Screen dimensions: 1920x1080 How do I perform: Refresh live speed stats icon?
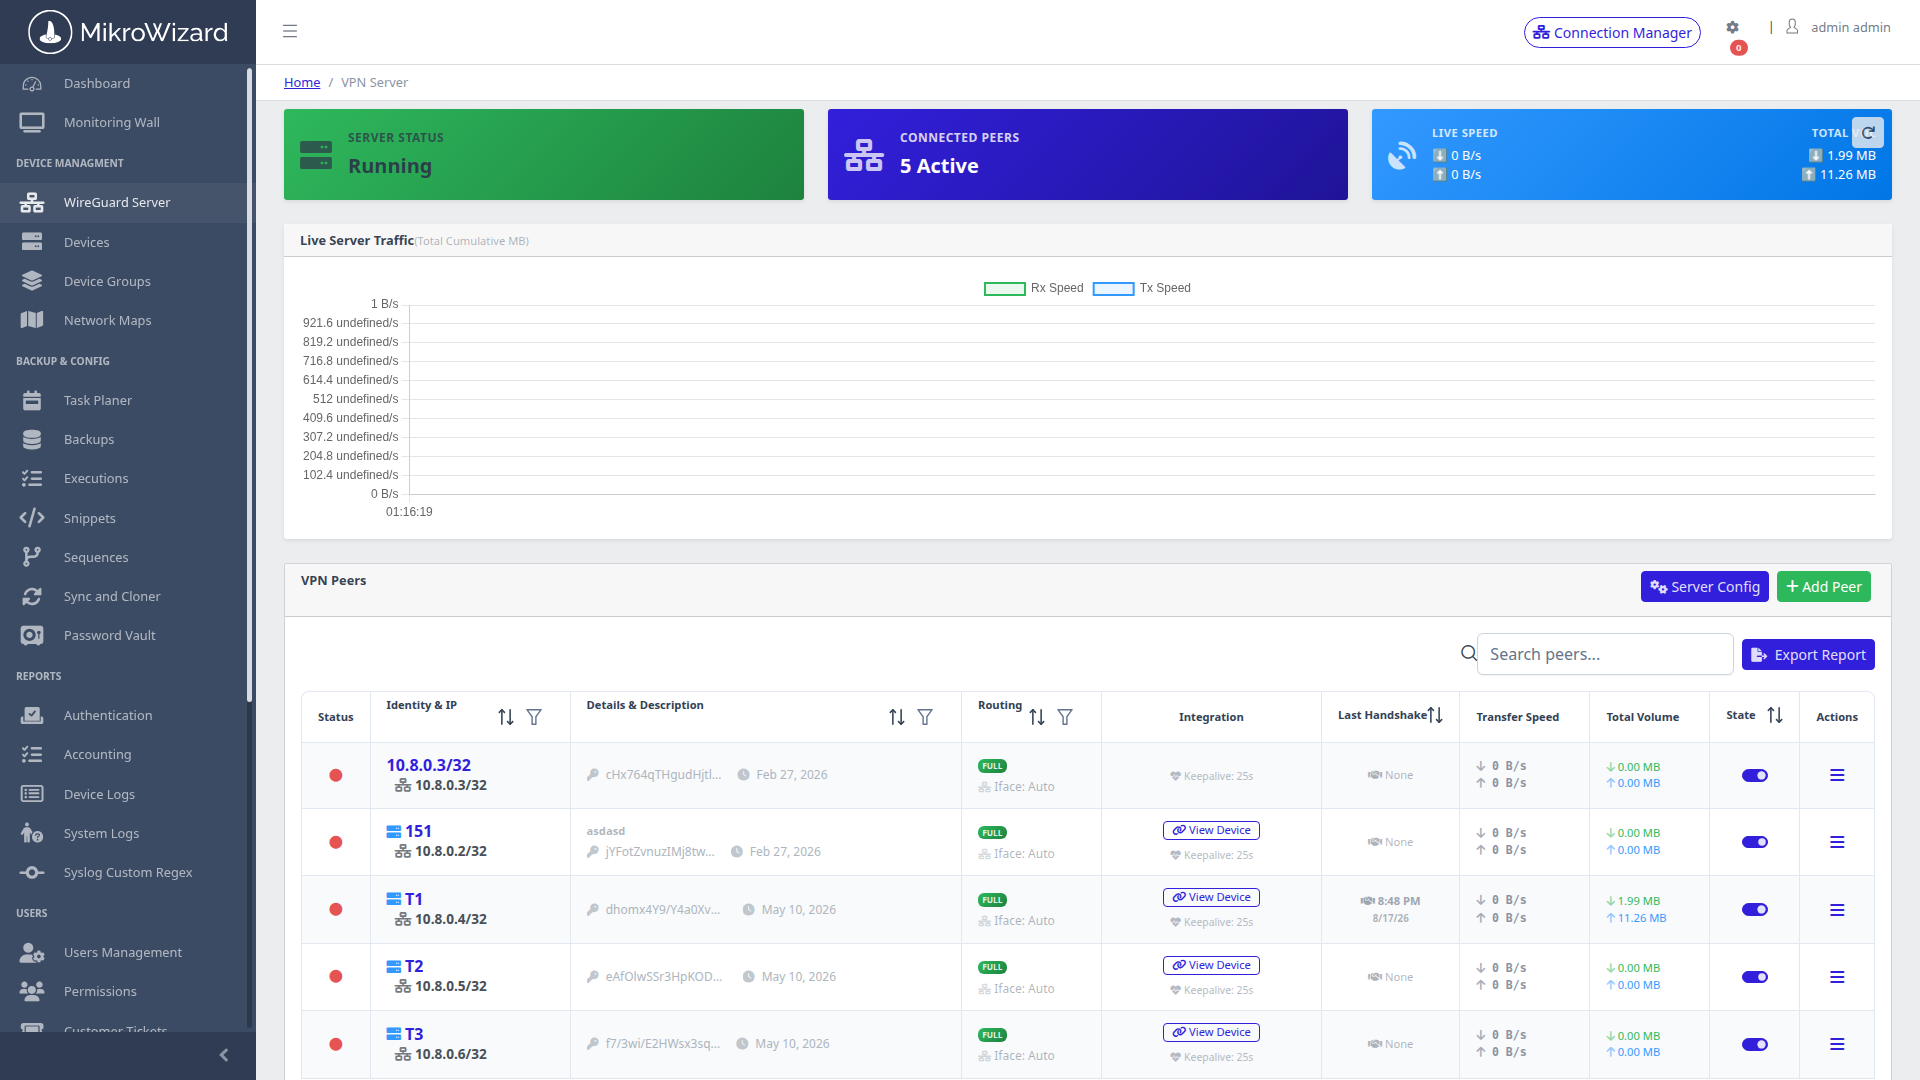coord(1868,132)
